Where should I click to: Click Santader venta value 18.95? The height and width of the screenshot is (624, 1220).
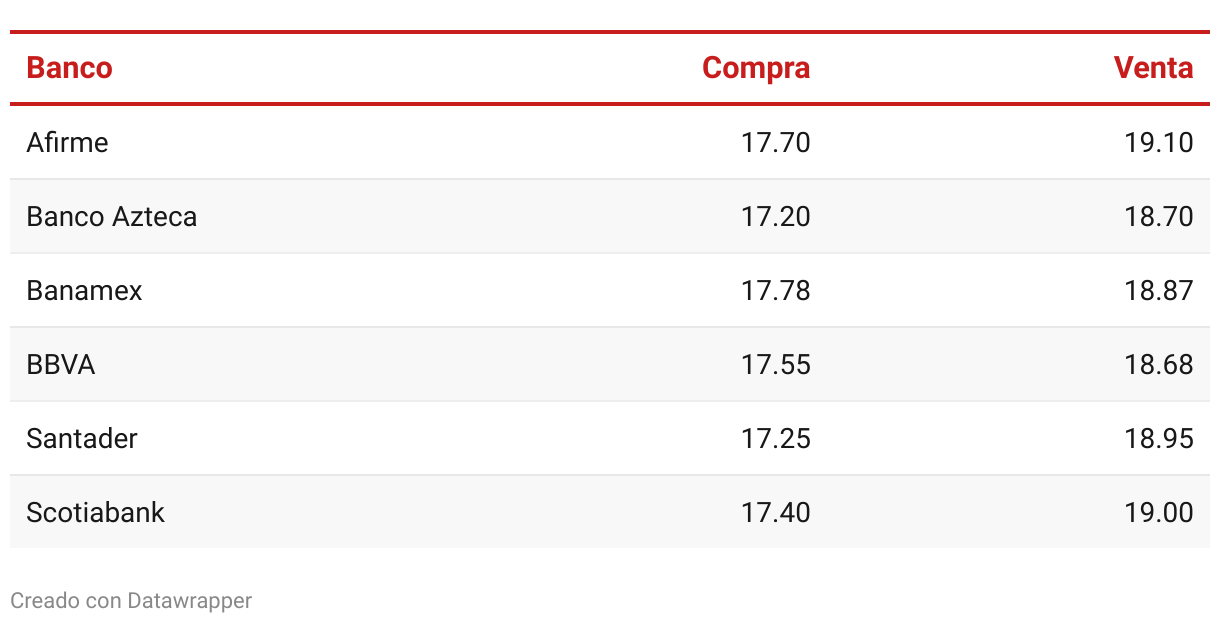tap(1159, 439)
